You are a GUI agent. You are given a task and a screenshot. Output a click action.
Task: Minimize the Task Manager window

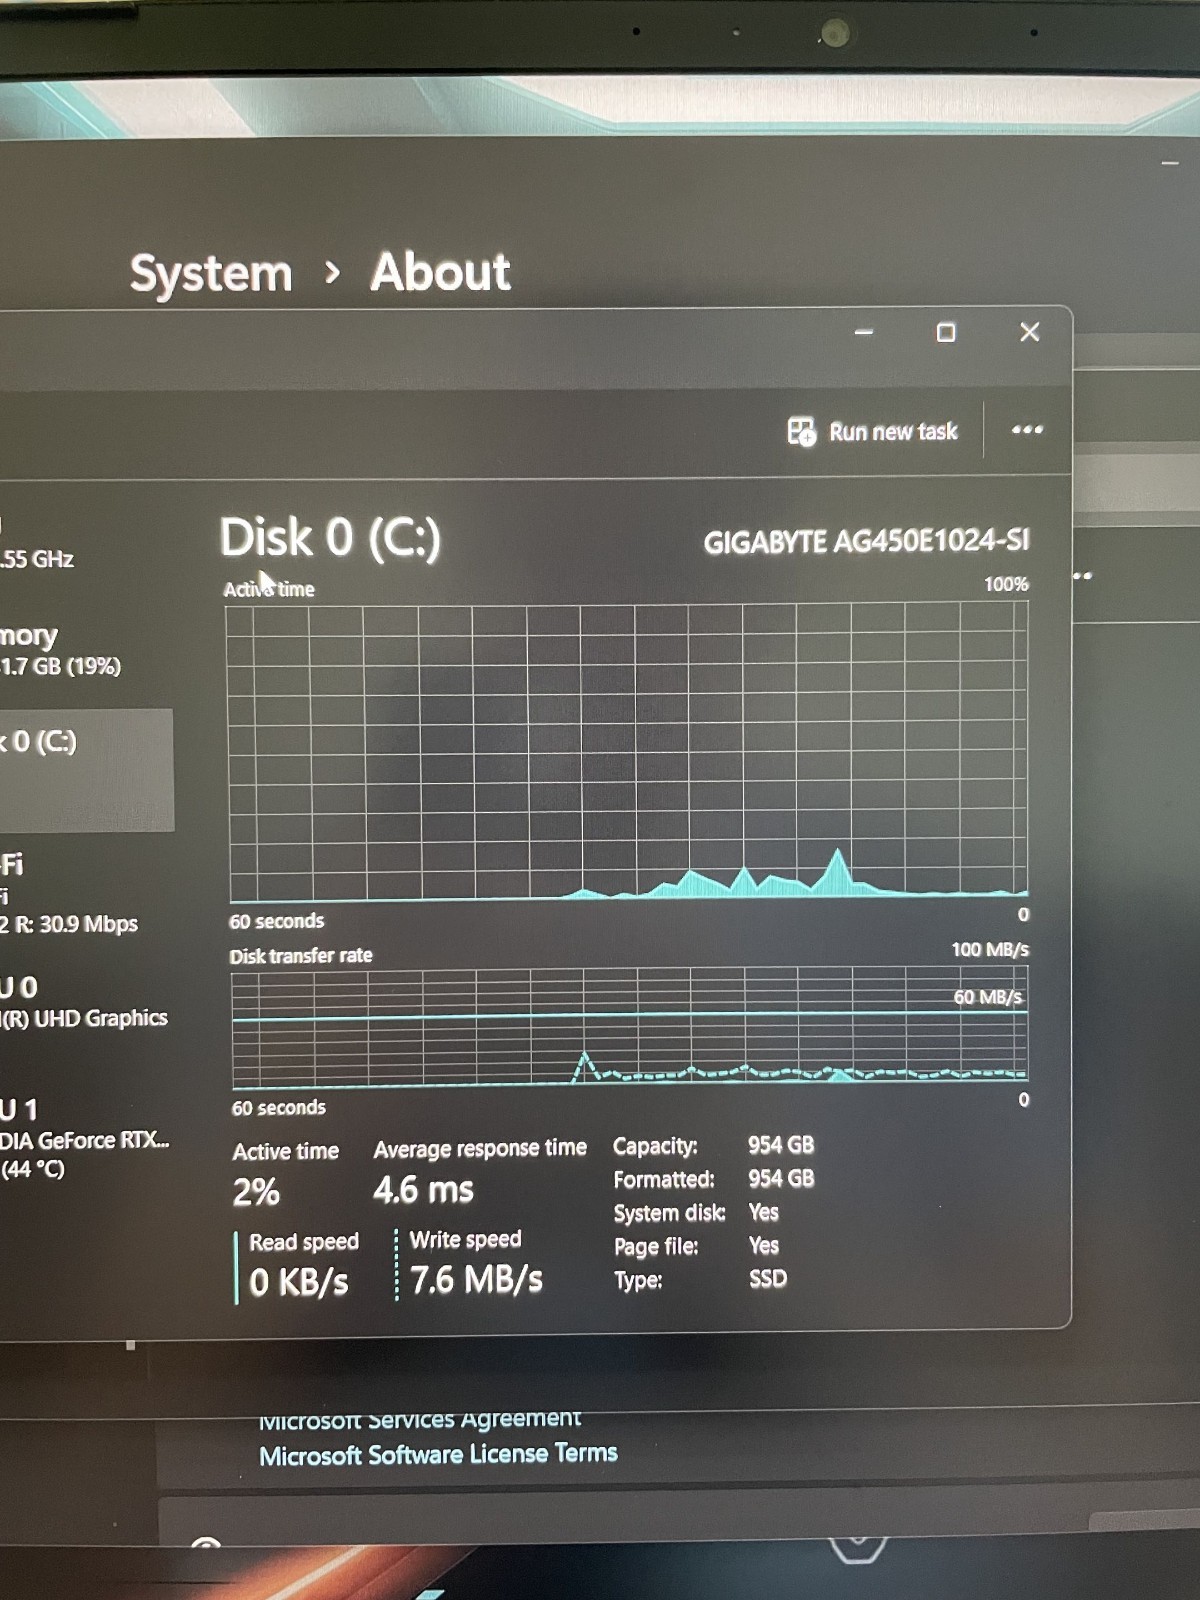click(x=864, y=332)
